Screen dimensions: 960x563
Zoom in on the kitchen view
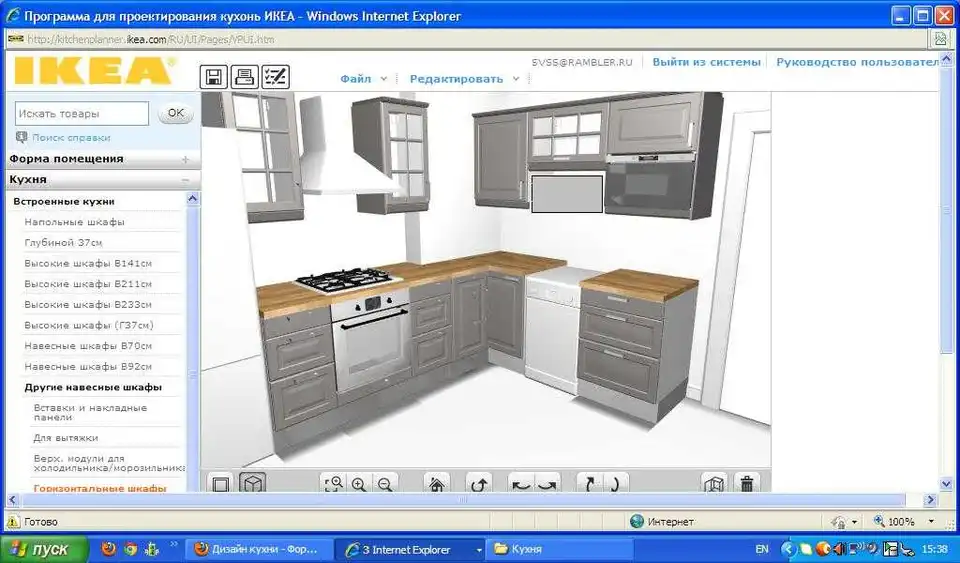[x=359, y=484]
